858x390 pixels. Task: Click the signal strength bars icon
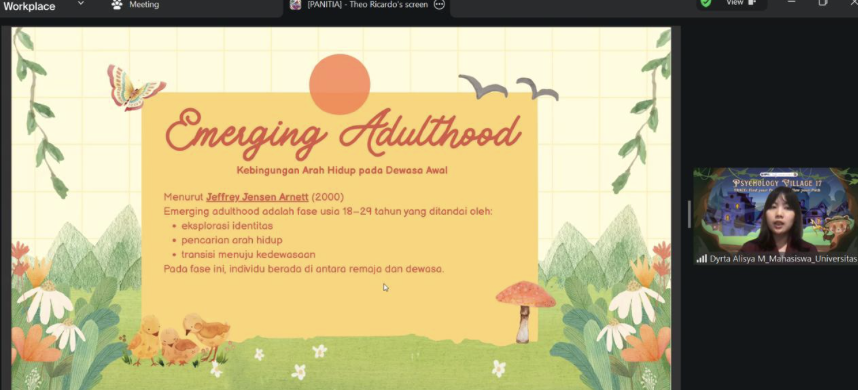(702, 259)
